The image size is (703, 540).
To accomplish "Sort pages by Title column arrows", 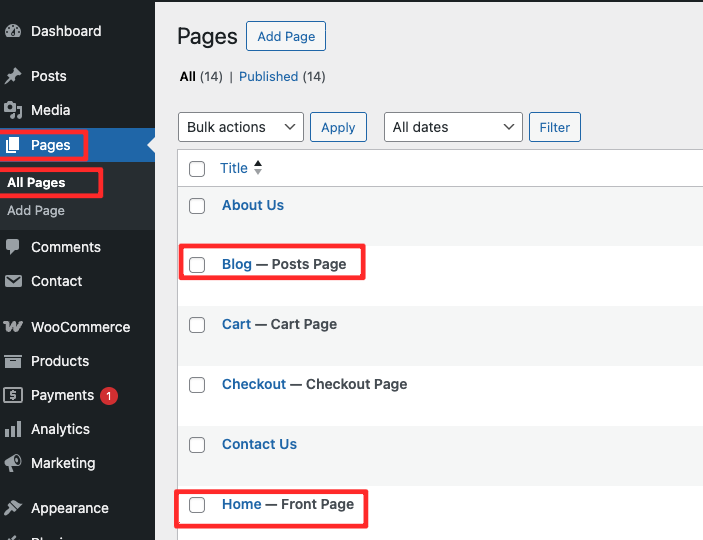I will [258, 168].
